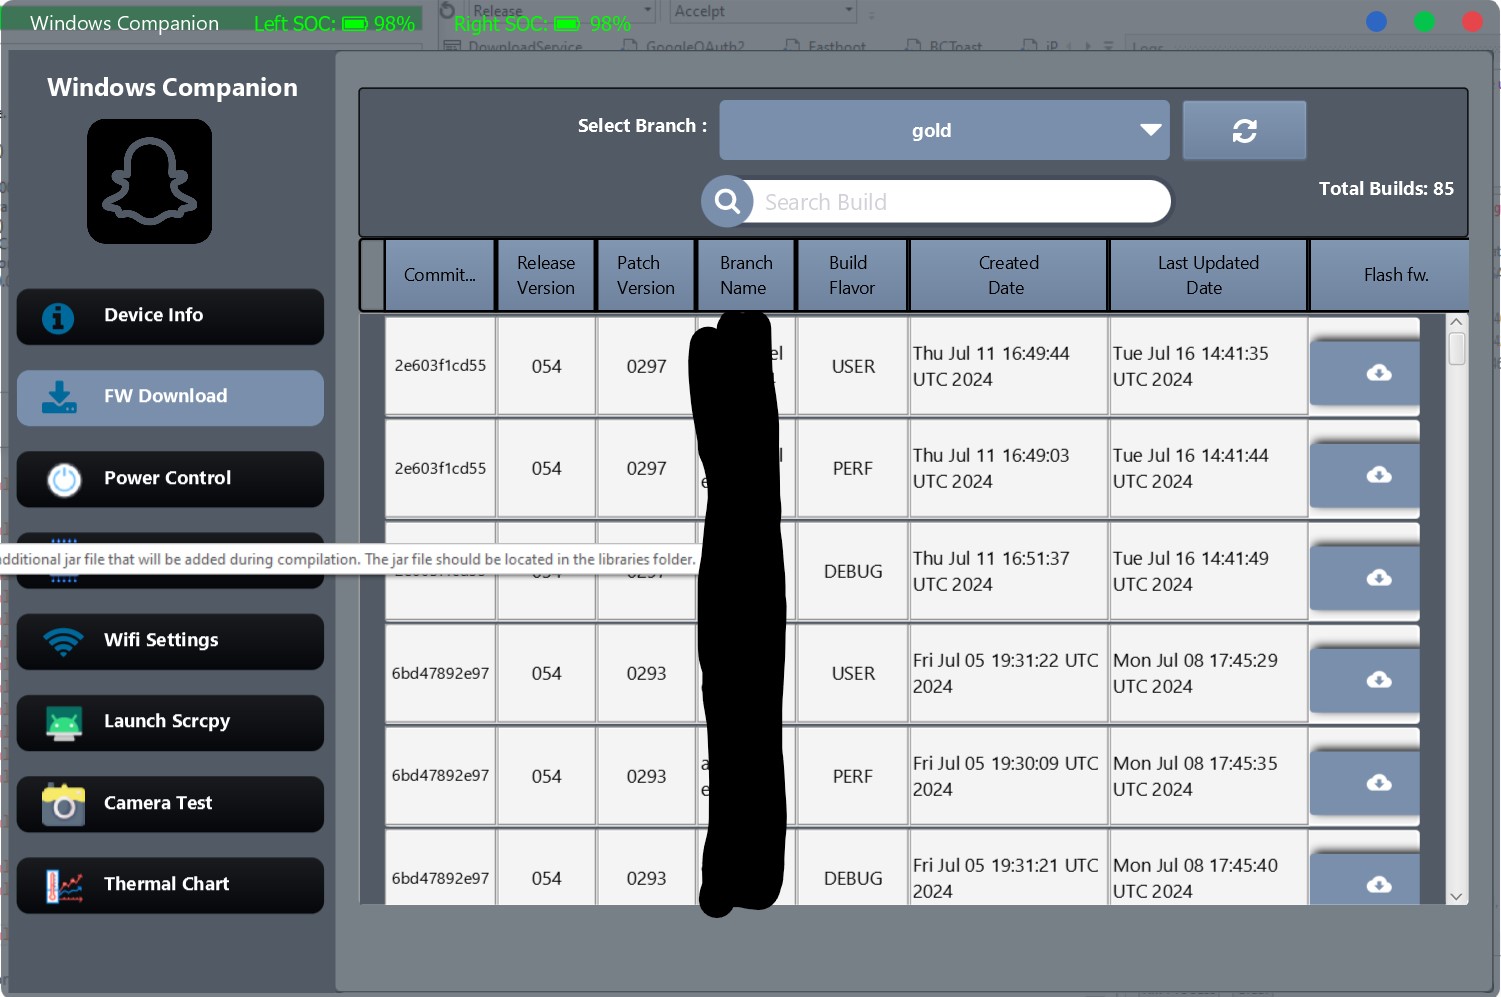Click the 'Total Builds: 85' label
This screenshot has height=997, width=1501.
click(1386, 188)
